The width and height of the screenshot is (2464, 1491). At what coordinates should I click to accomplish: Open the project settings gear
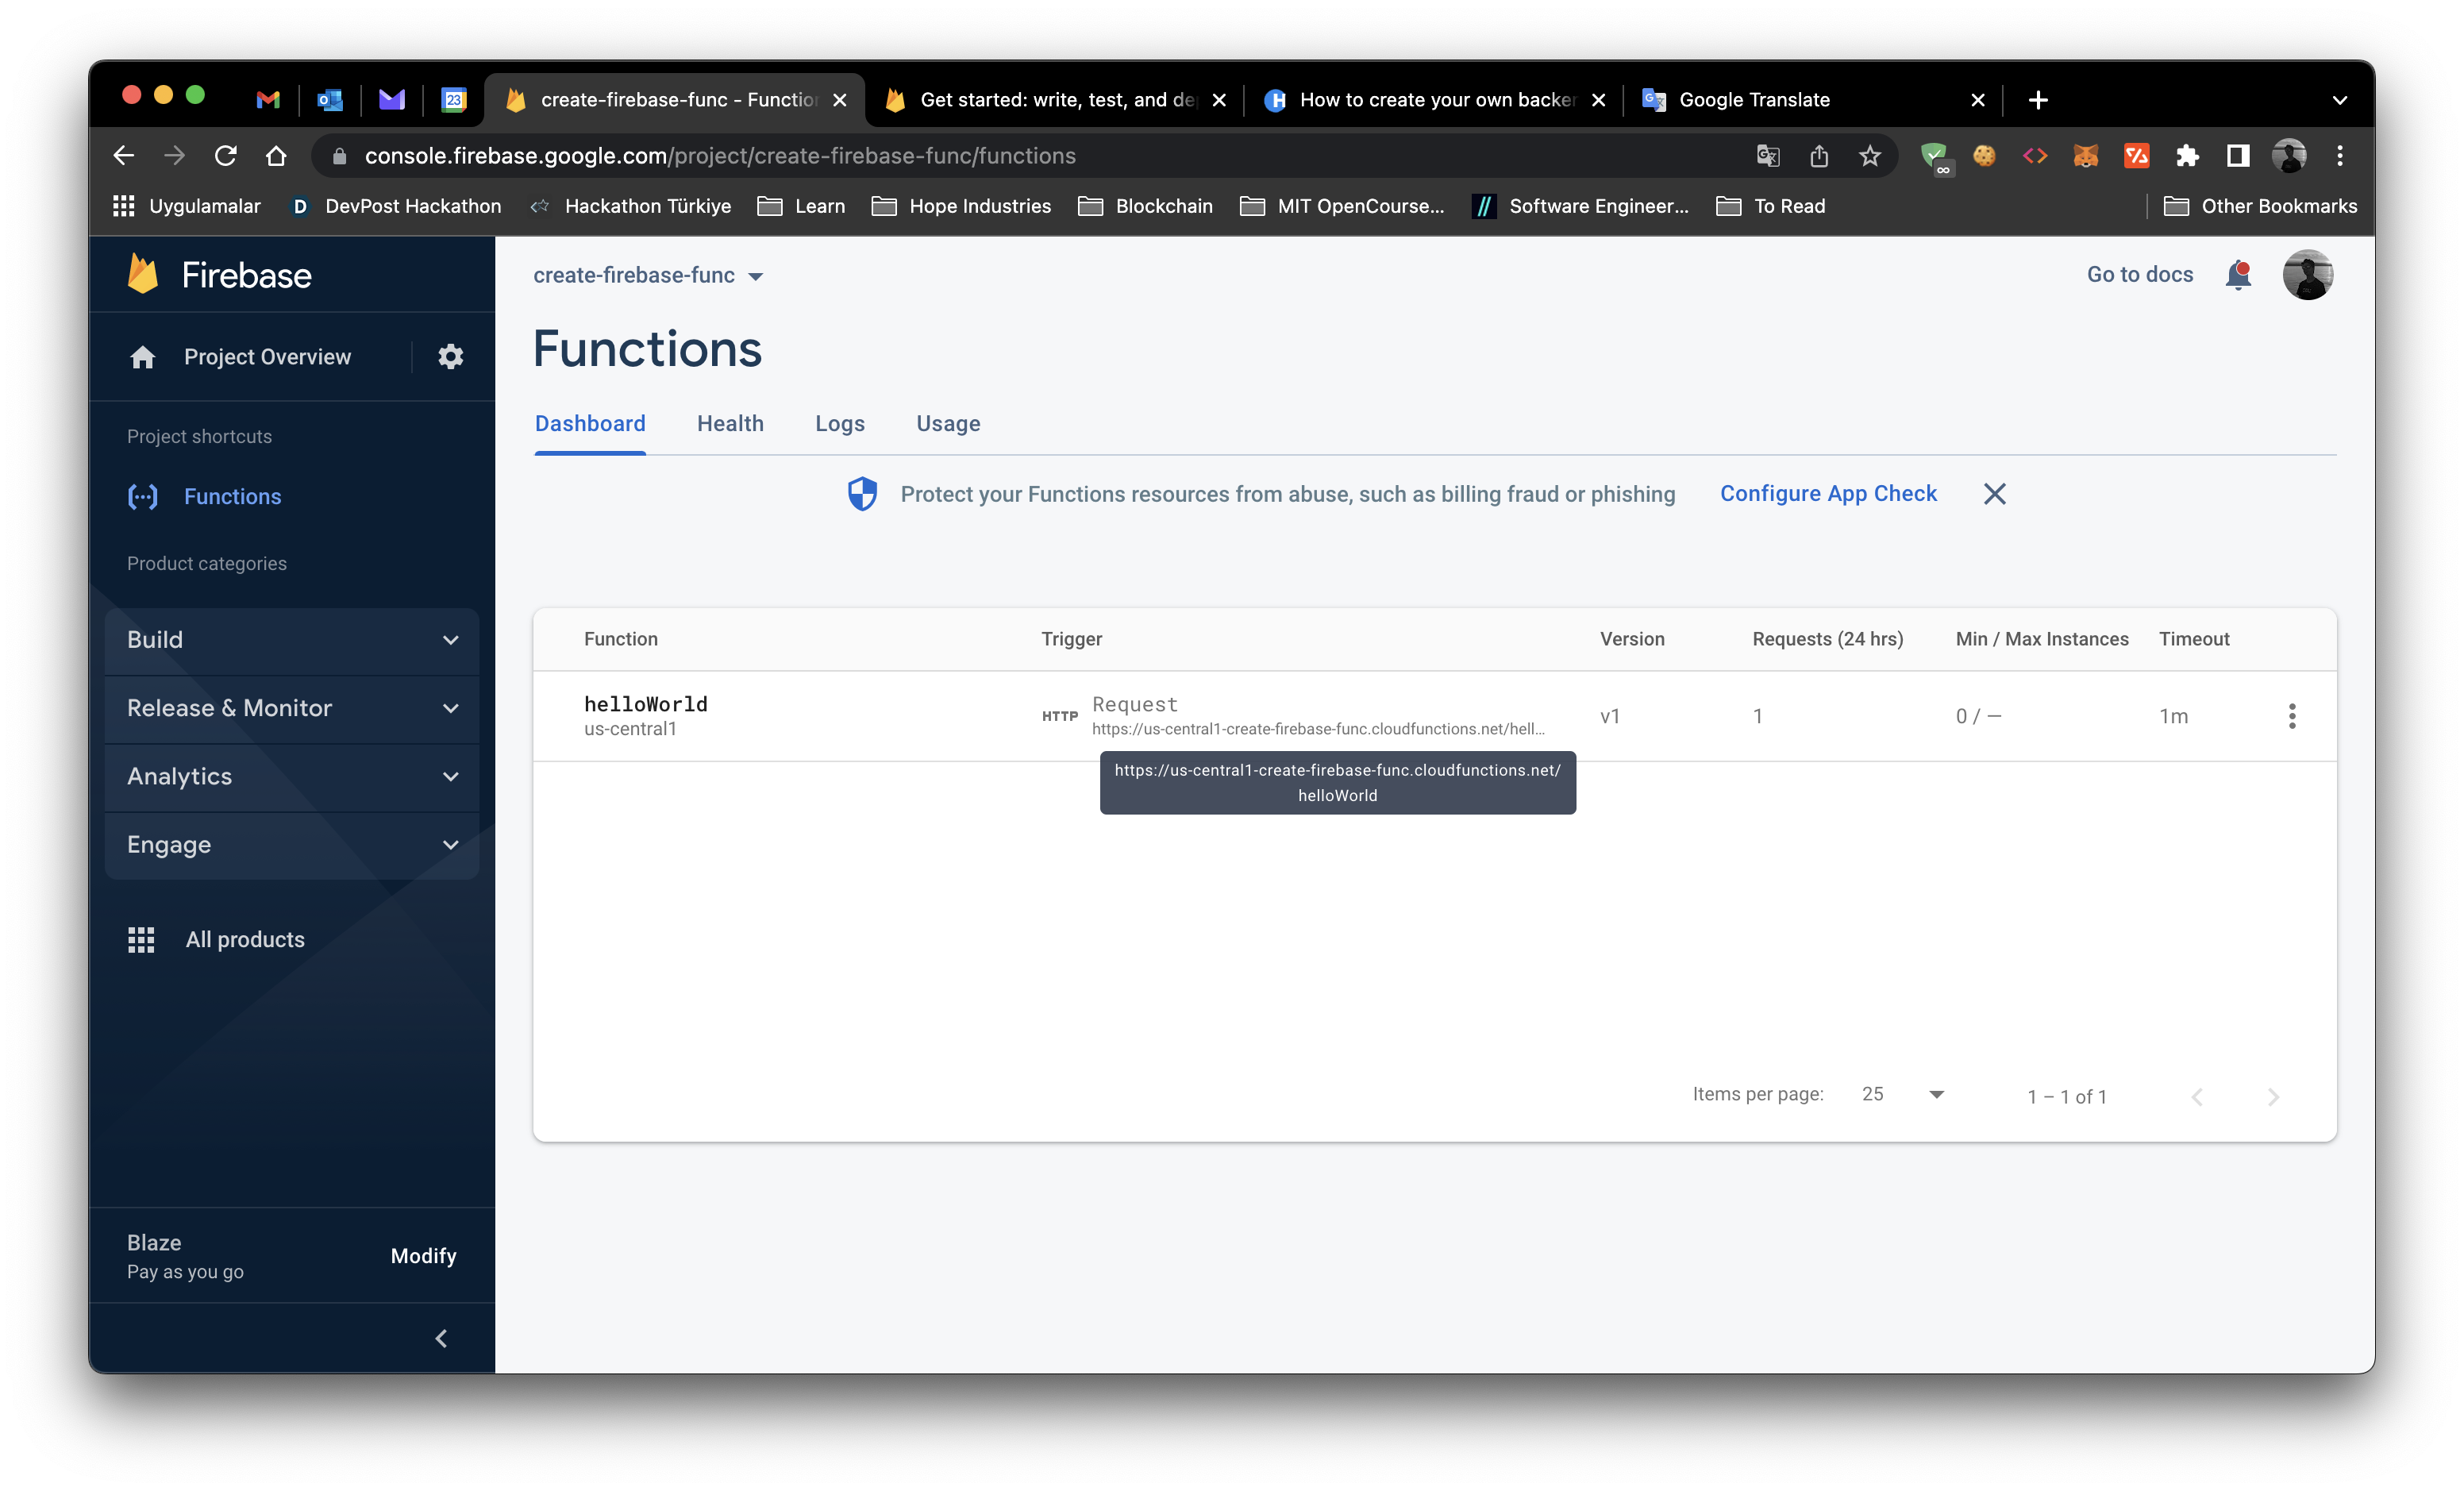[451, 357]
